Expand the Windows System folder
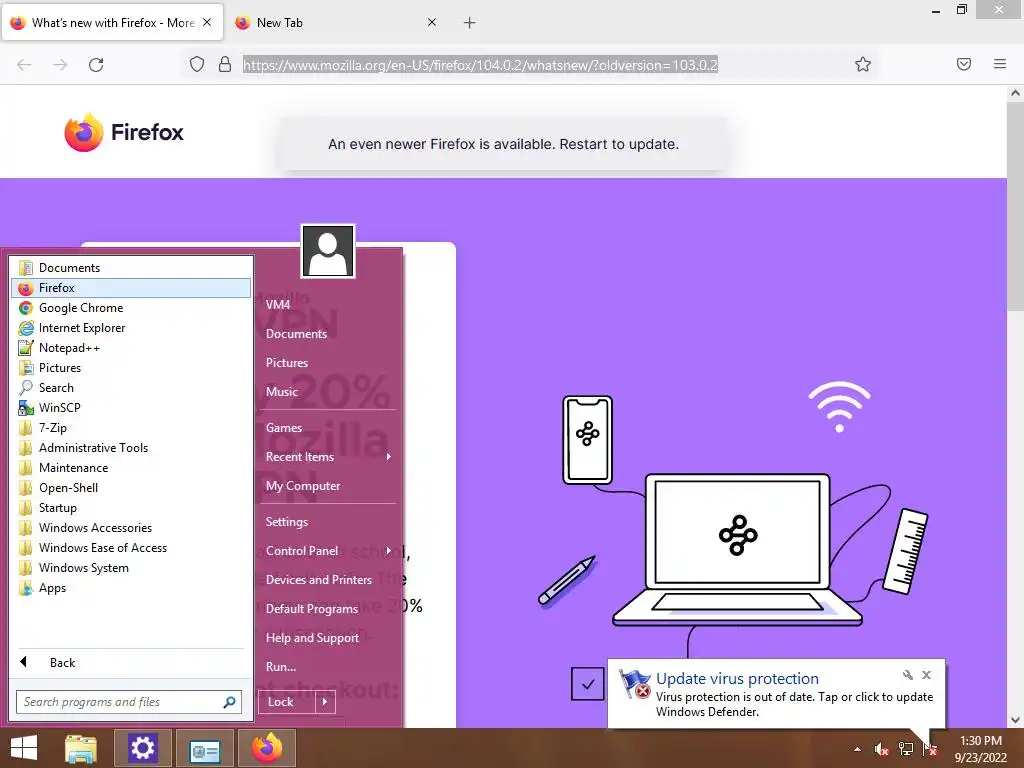Screen dimensions: 1024x768 pos(131,568)
